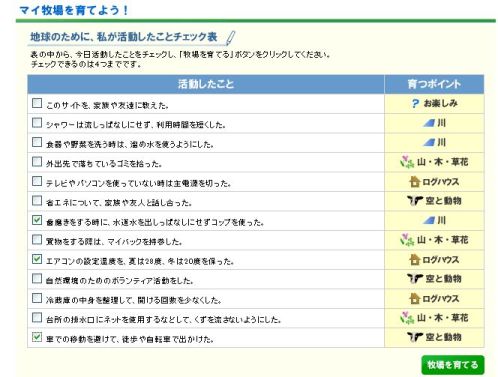The image size is (498, 377).
Task: Click the お楽しみ label in the points column
Action: coord(440,104)
